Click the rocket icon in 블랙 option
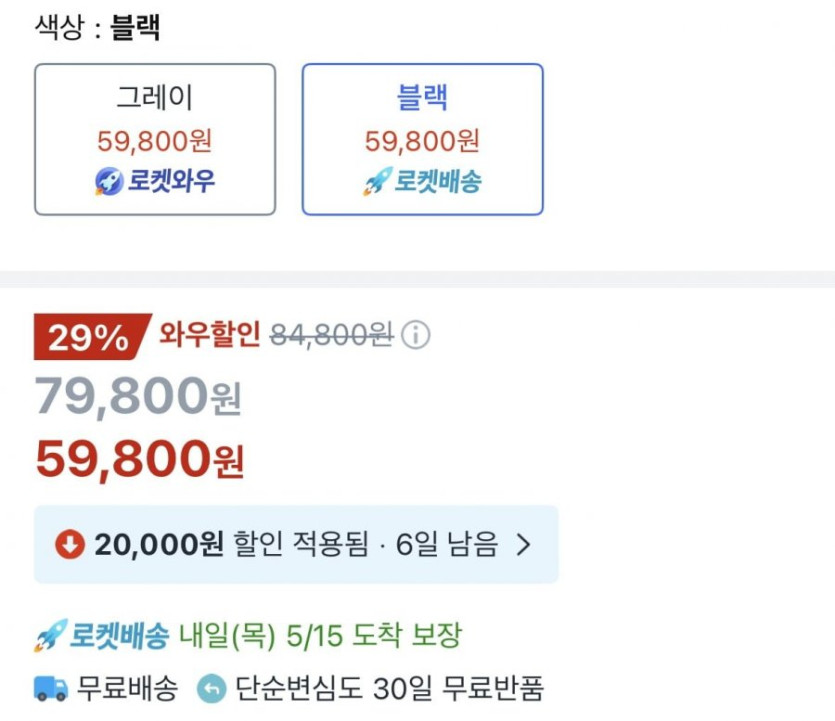The width and height of the screenshot is (835, 721). (376, 183)
